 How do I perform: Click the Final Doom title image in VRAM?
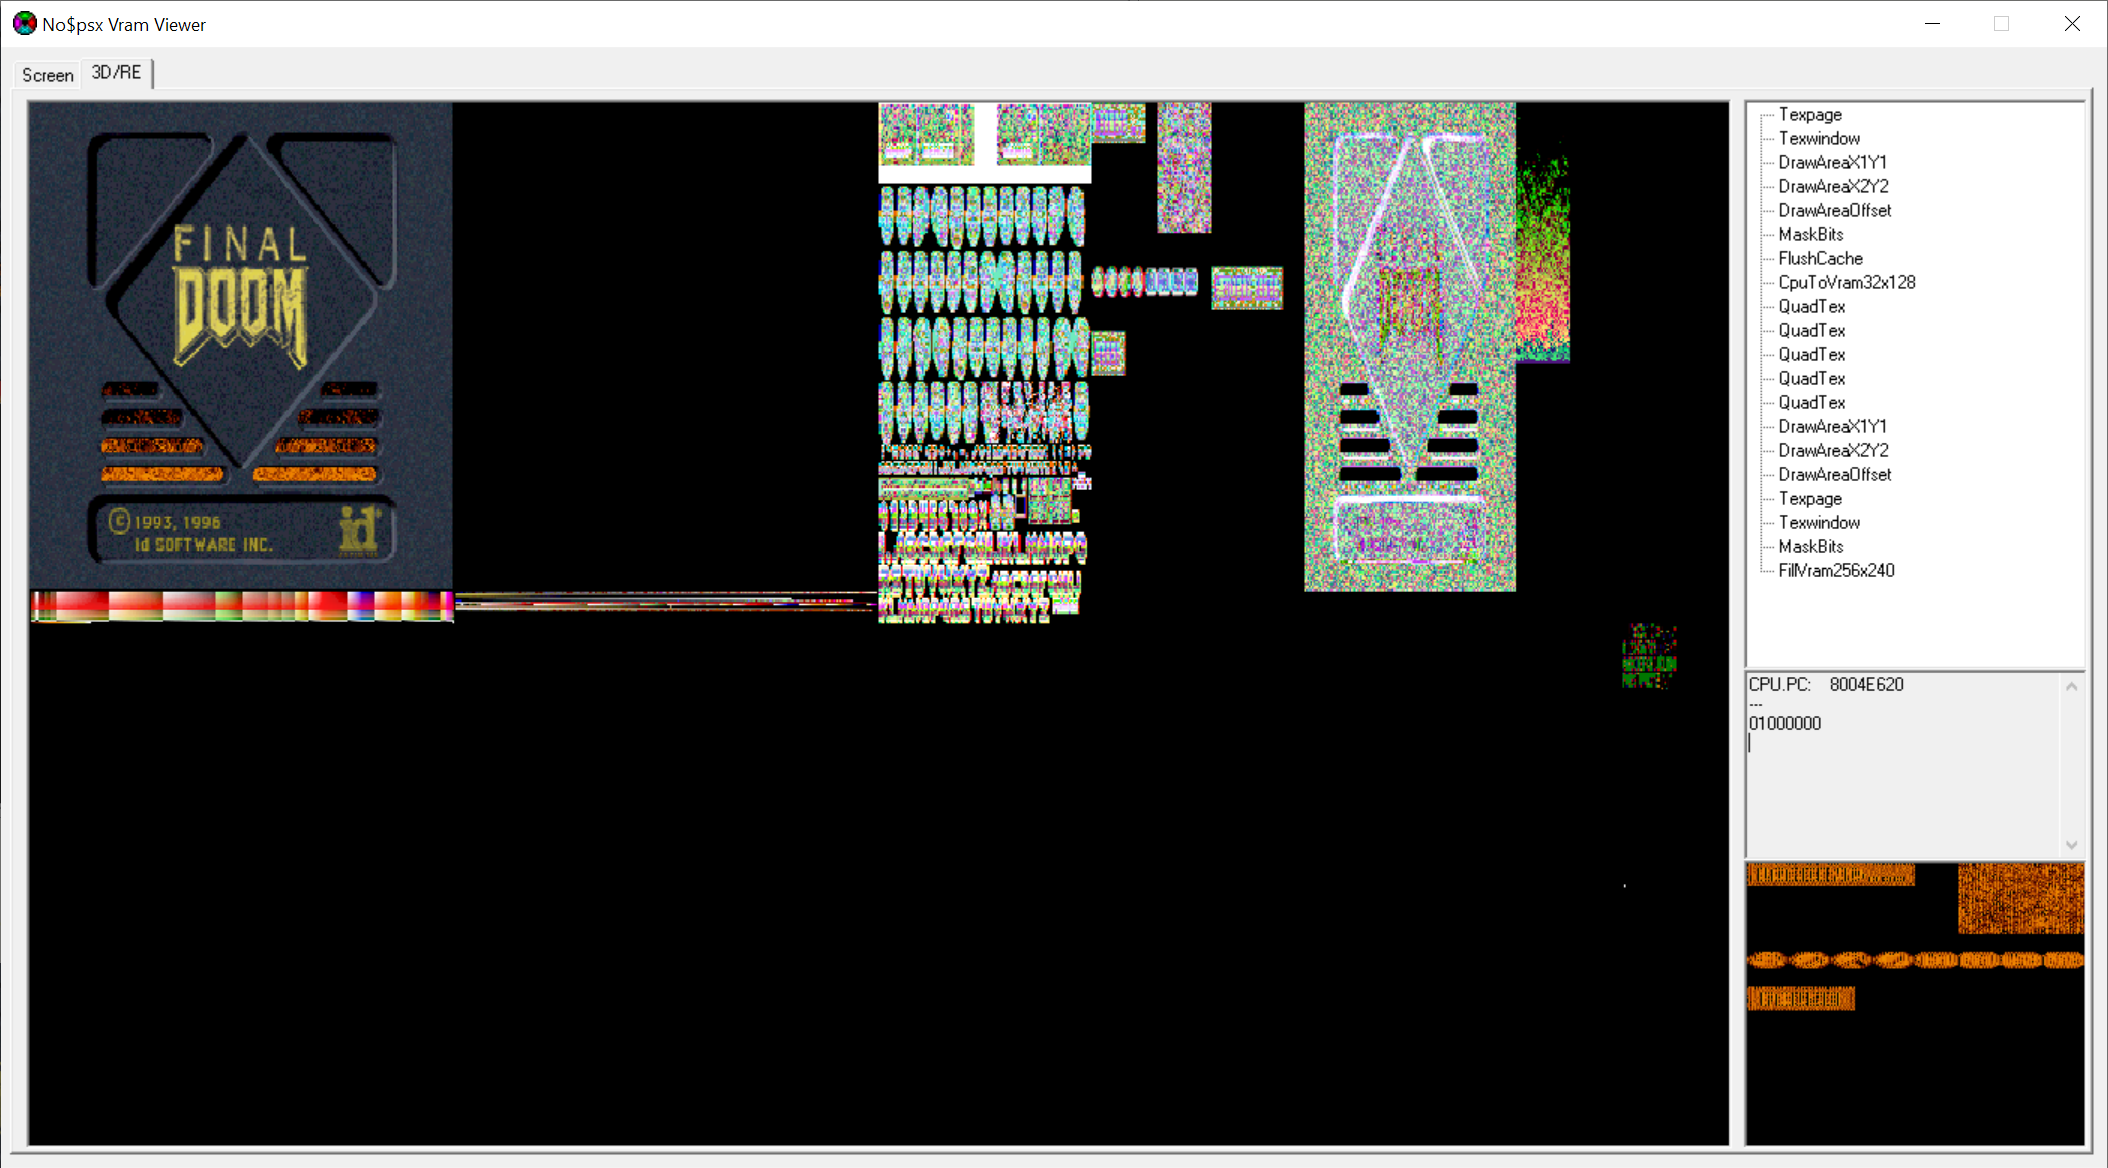(x=240, y=345)
